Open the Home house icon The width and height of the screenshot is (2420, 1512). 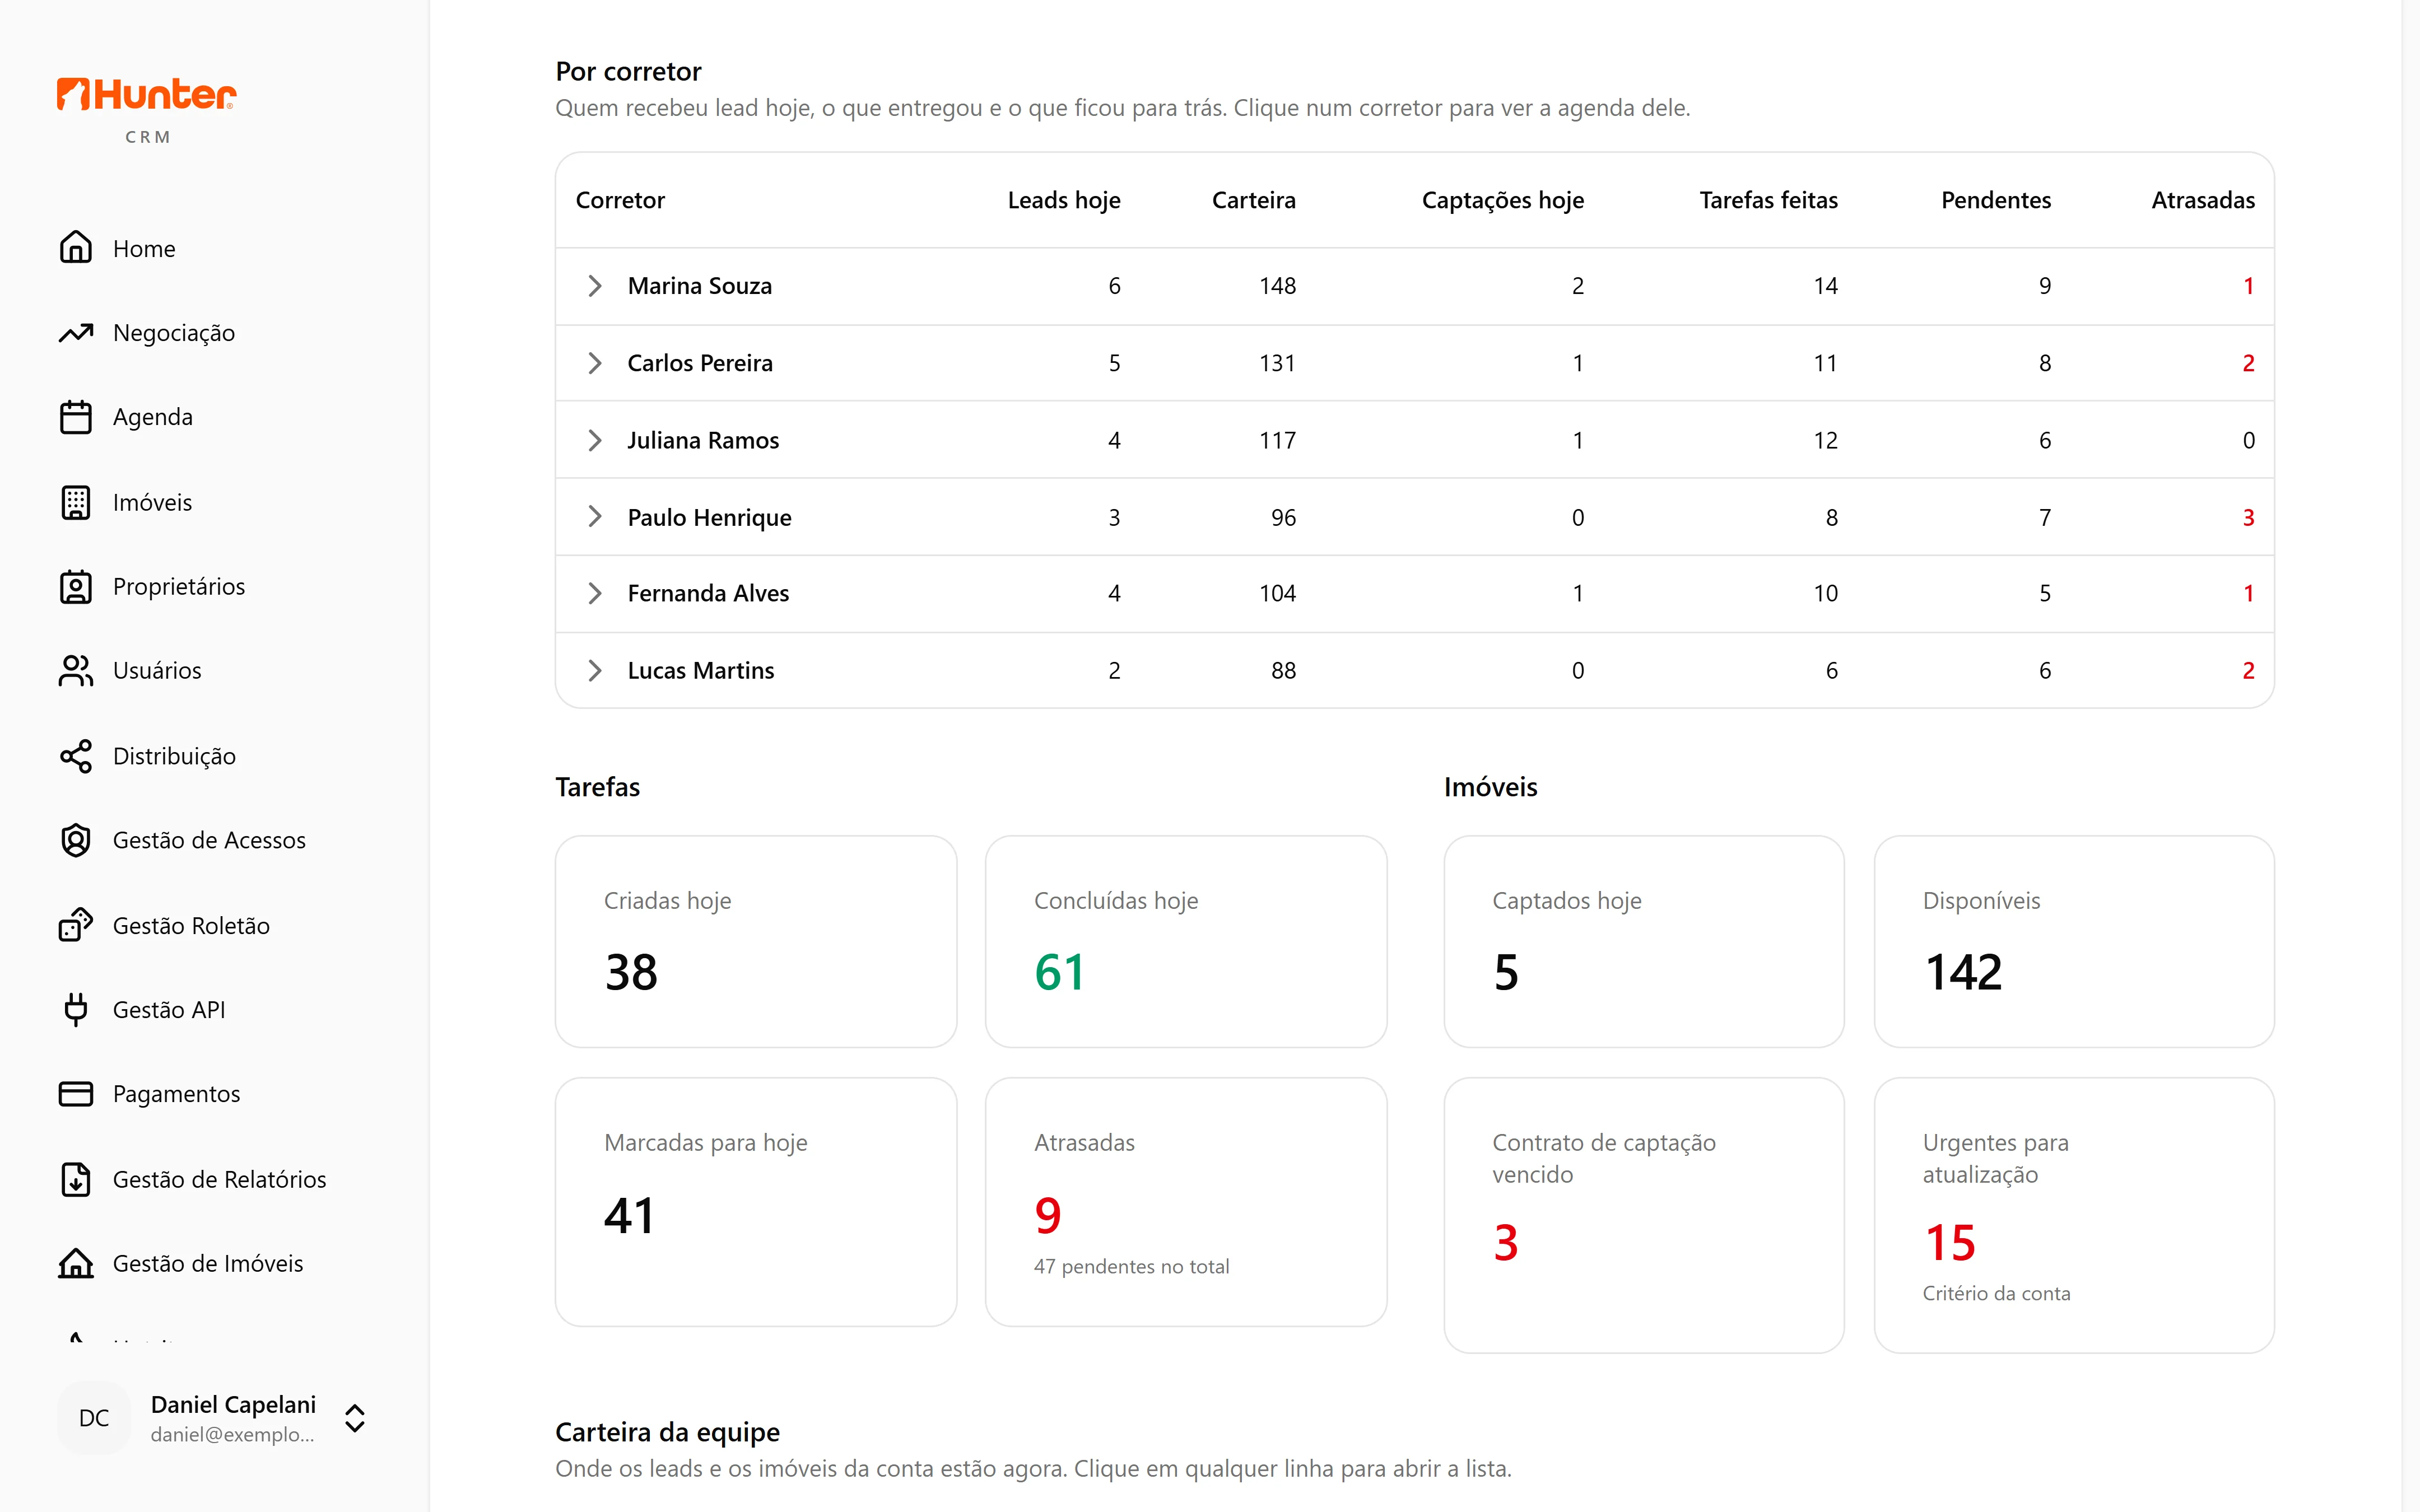coord(76,248)
